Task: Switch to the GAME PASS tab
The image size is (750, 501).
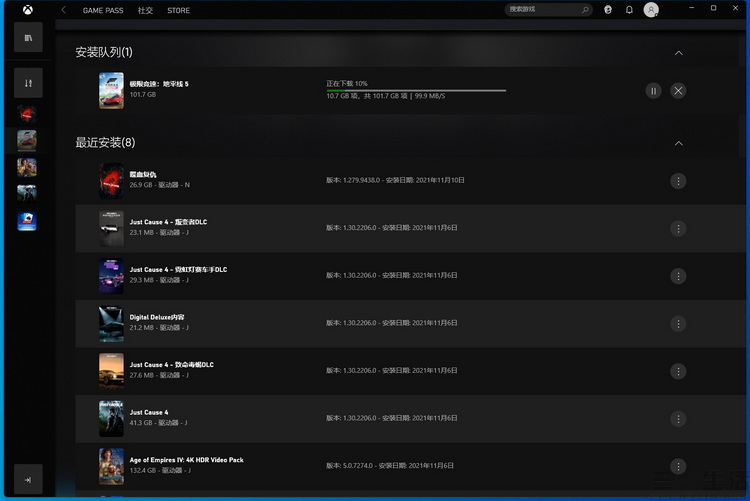Action: (x=103, y=10)
